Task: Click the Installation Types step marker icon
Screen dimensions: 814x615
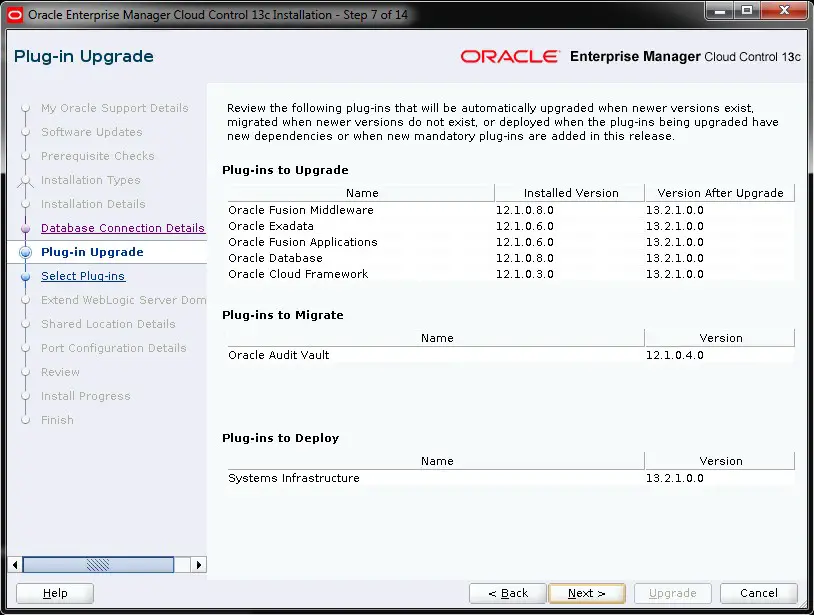Action: click(x=25, y=181)
